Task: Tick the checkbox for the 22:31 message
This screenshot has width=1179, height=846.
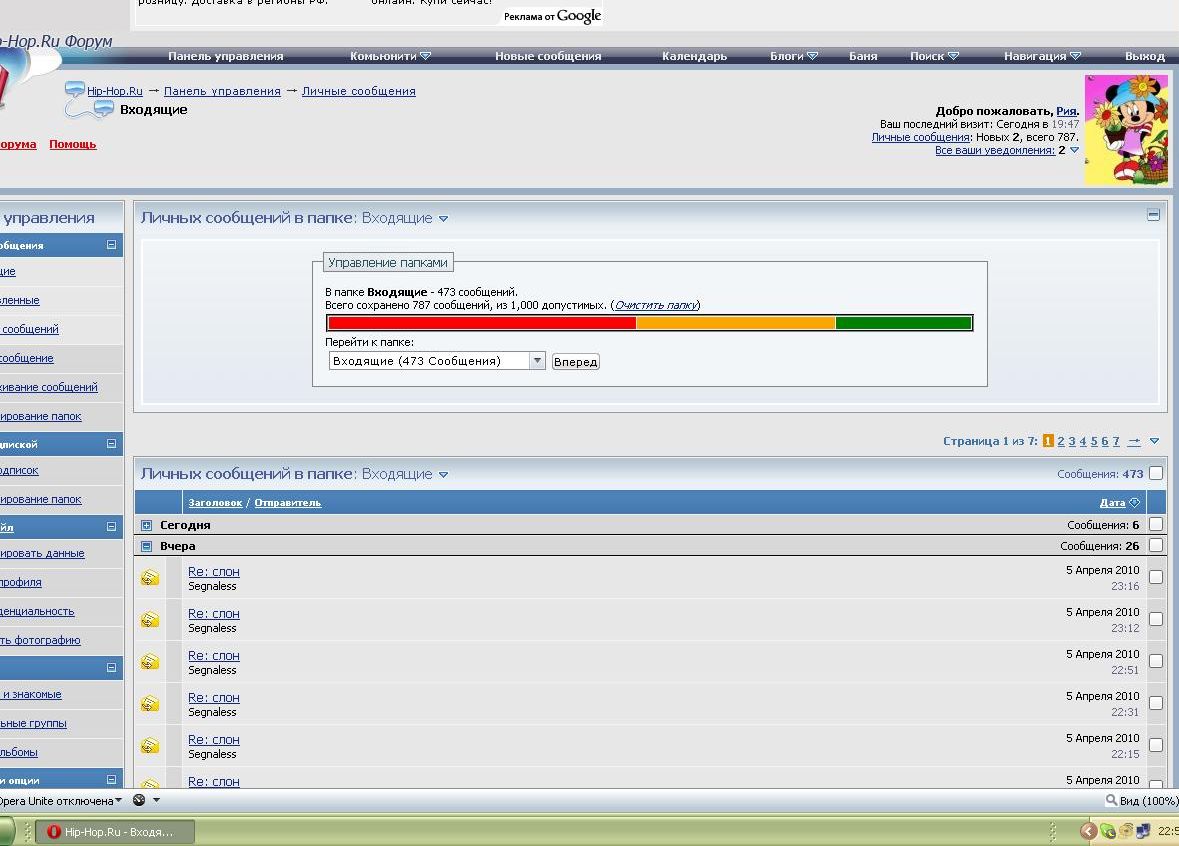Action: 1156,703
